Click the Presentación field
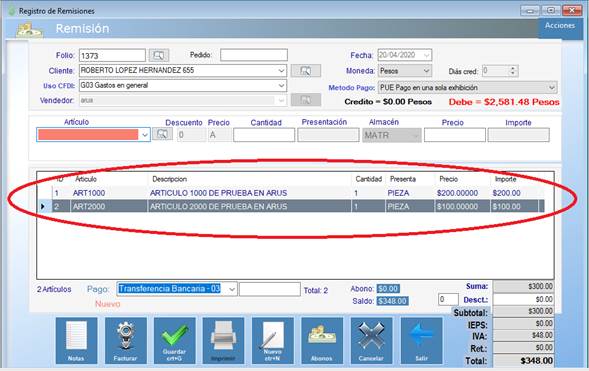589x371 pixels. point(328,135)
